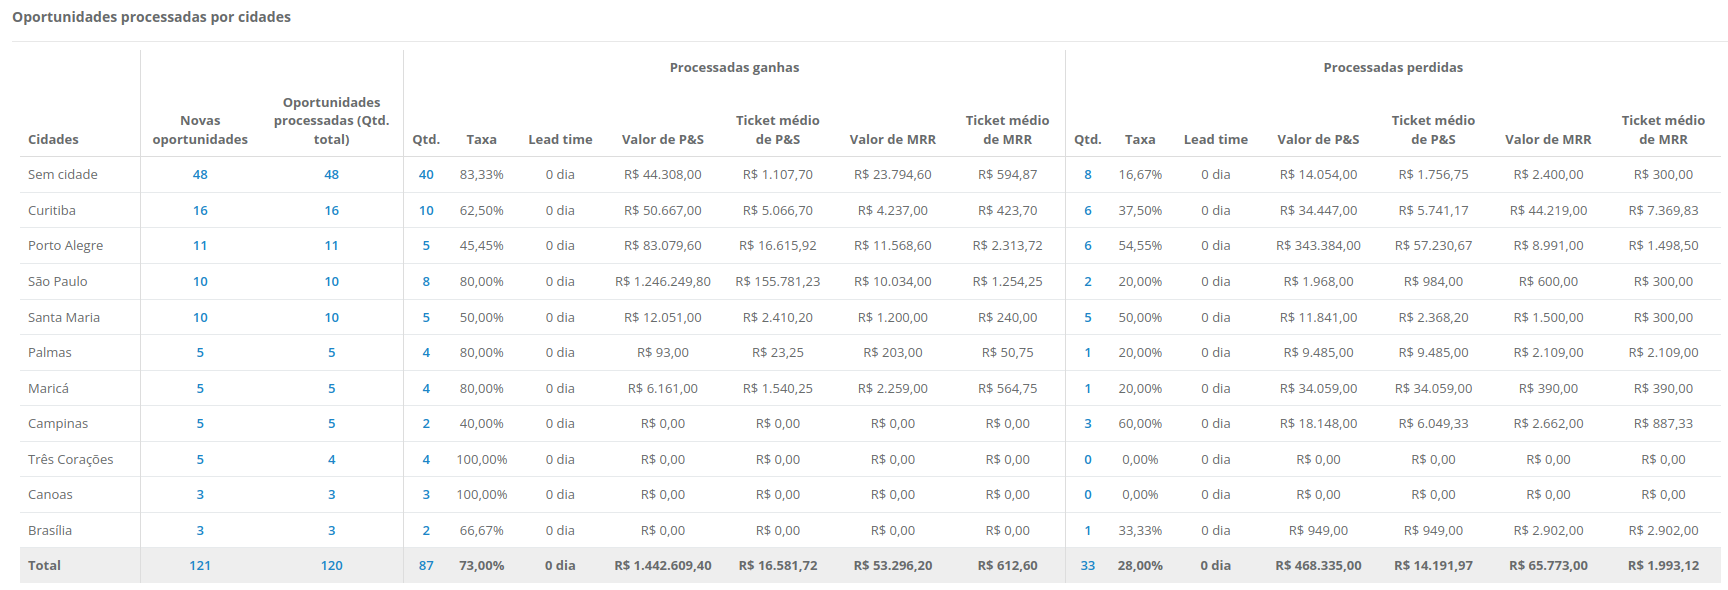Click the Total row's 120 processed link

click(331, 566)
